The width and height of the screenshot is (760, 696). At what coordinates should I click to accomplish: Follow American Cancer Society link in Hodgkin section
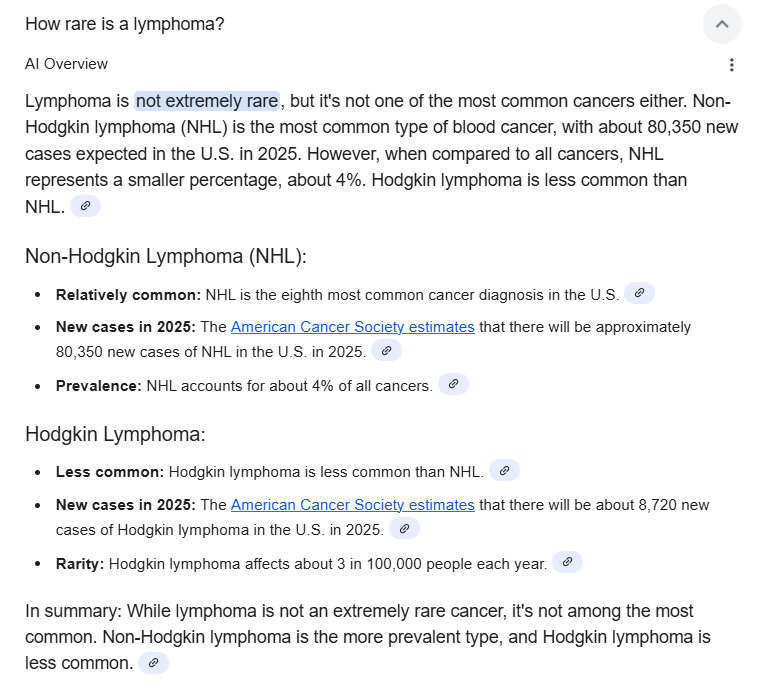point(352,505)
